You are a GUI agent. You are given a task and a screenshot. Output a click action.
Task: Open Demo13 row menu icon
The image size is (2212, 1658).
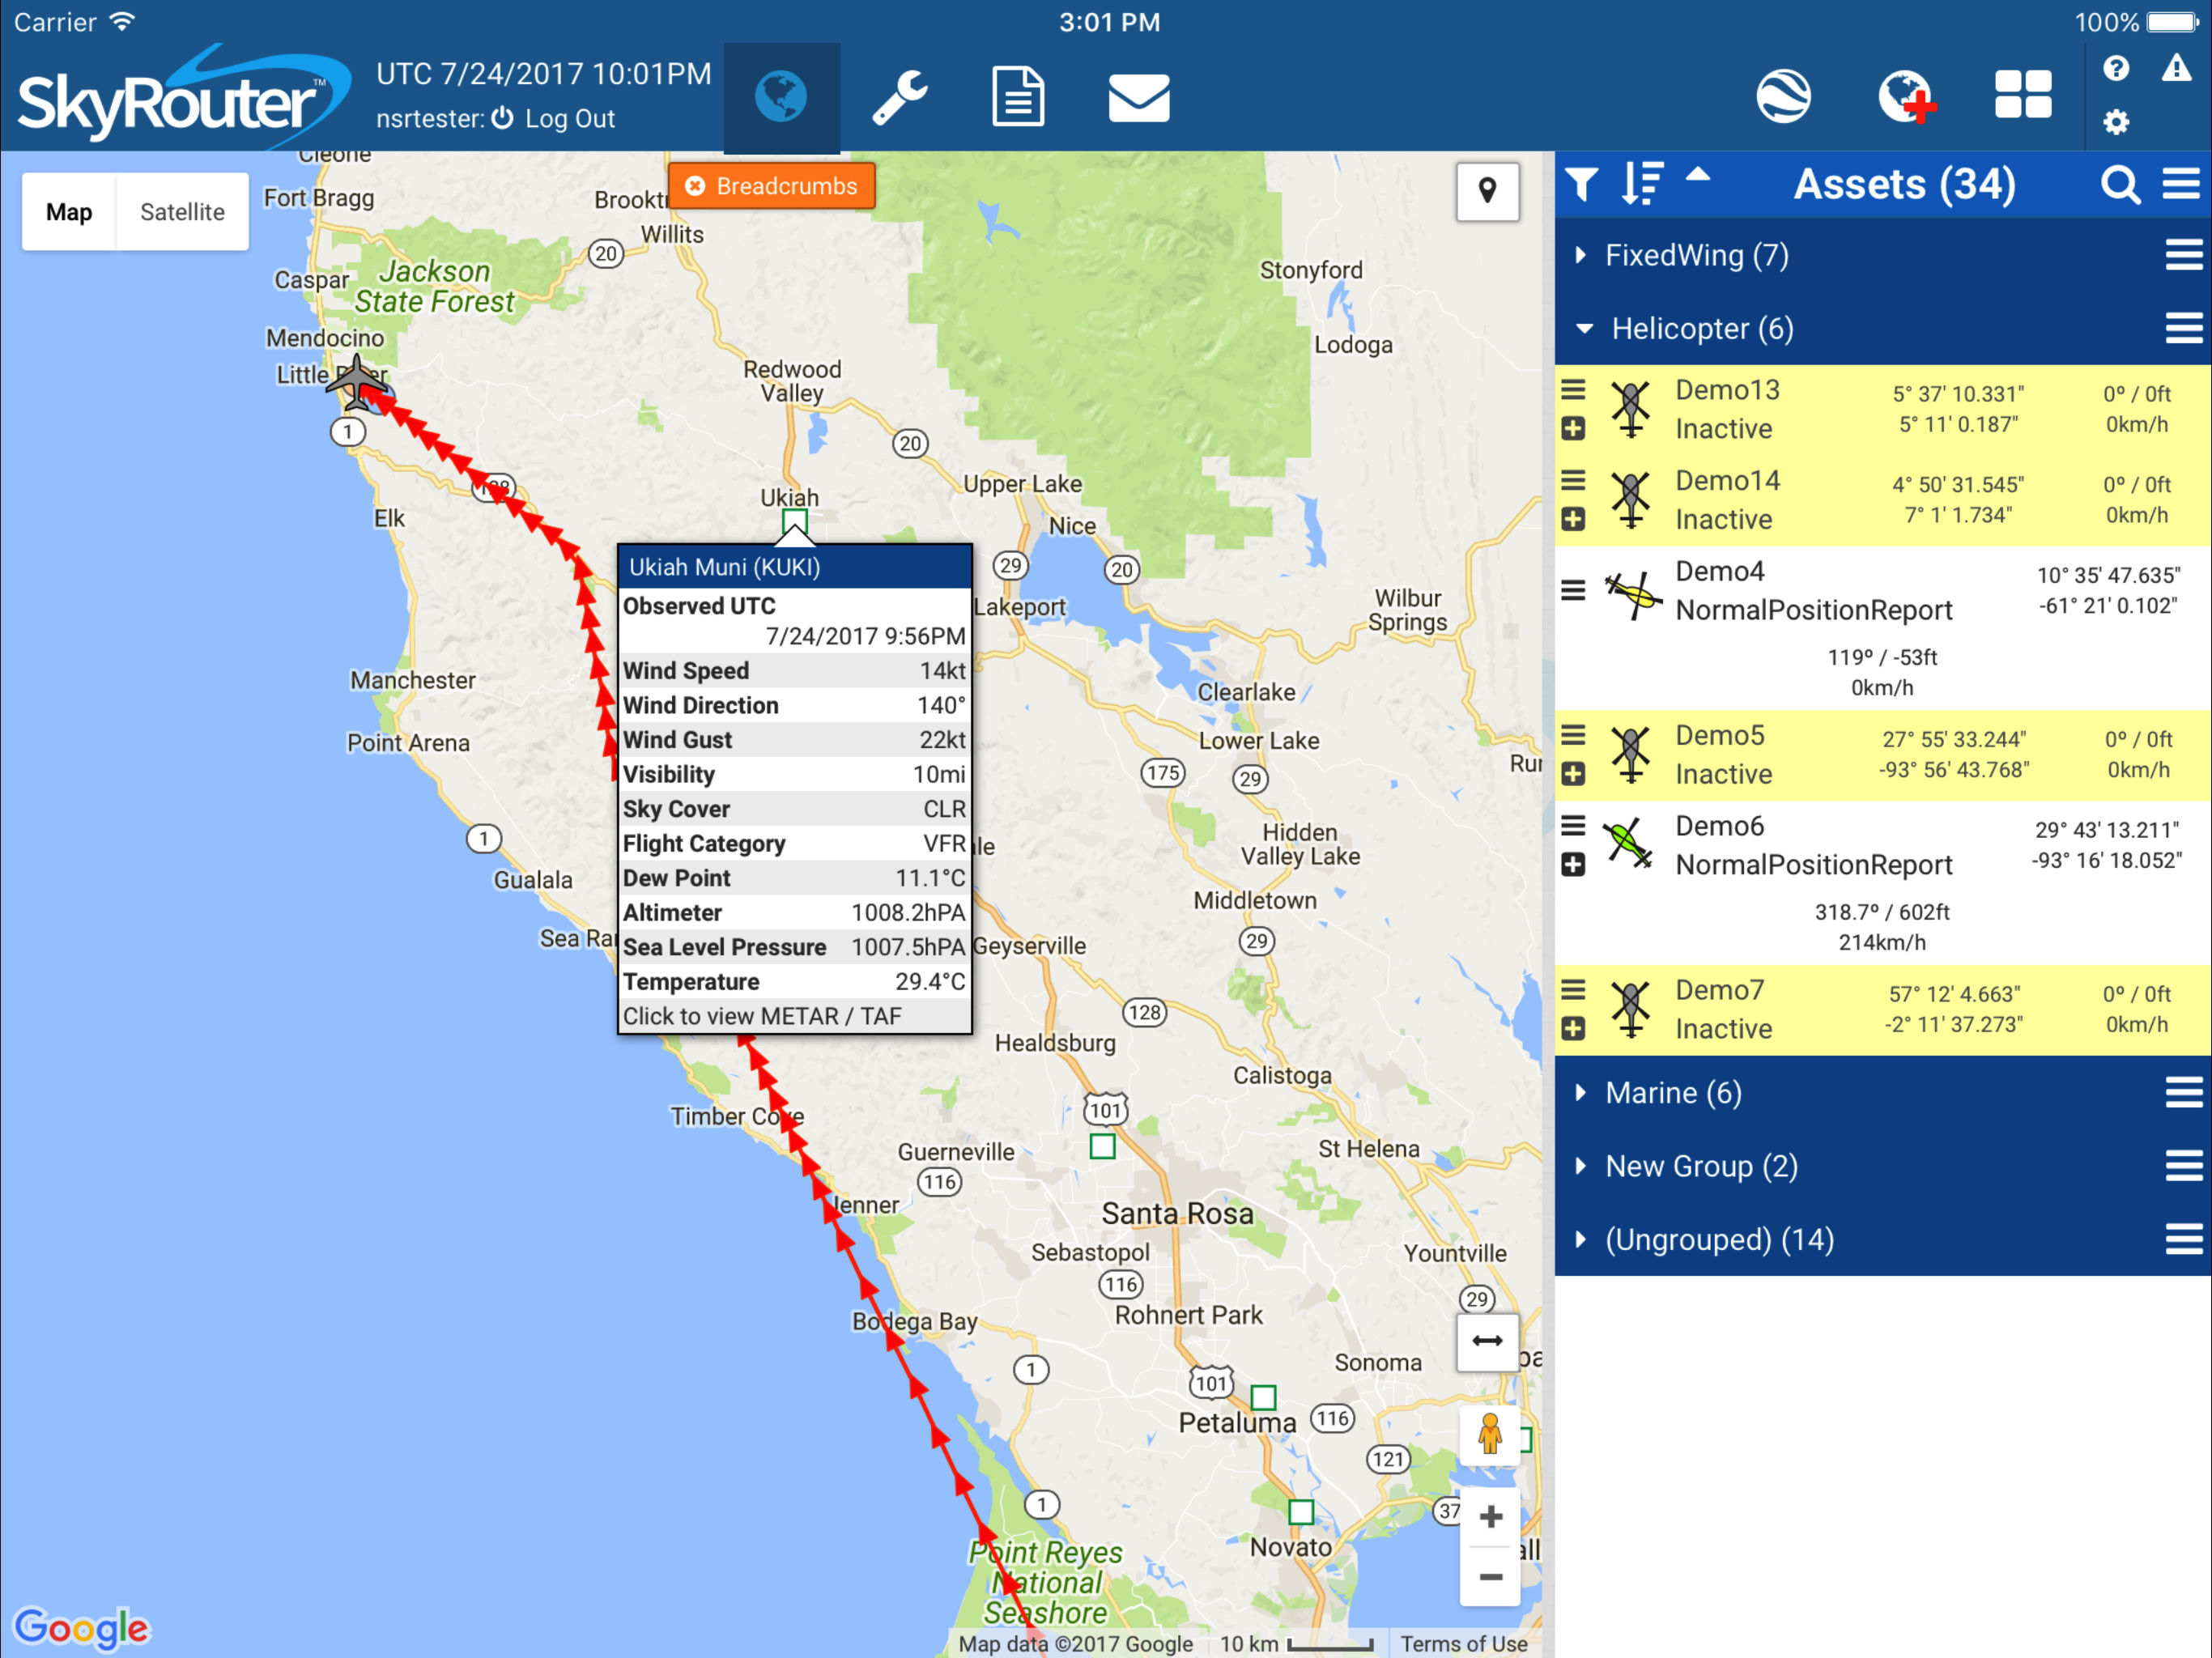(x=1573, y=390)
